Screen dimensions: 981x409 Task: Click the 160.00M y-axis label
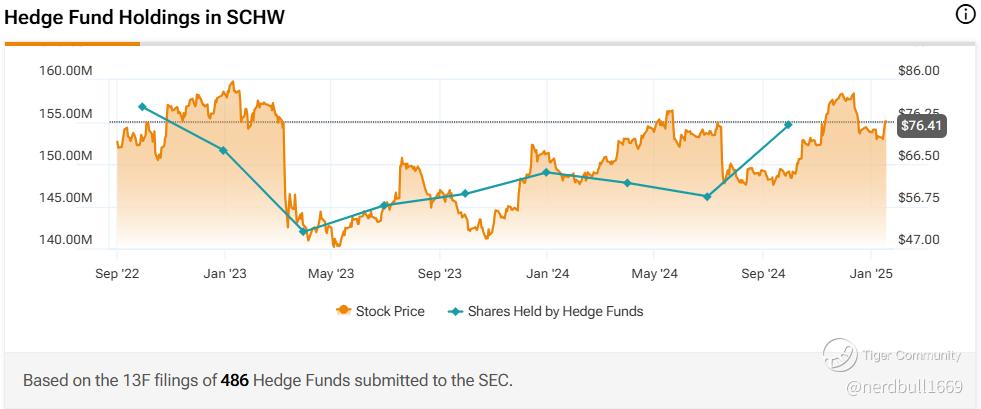[x=67, y=71]
